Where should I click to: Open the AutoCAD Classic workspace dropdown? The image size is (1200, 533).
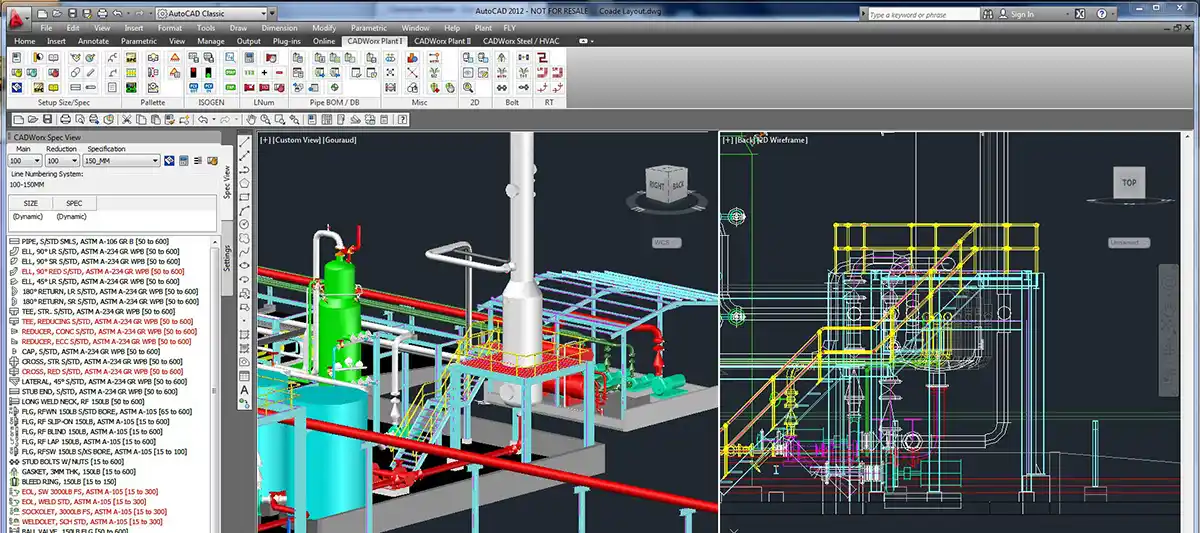[x=263, y=14]
